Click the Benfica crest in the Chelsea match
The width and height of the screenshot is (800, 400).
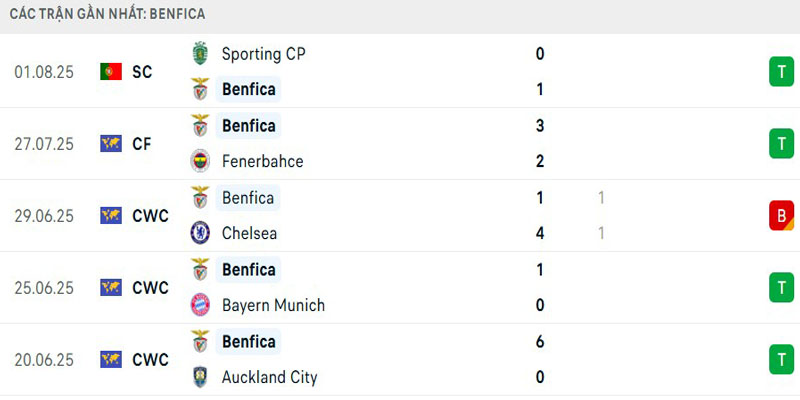[201, 198]
